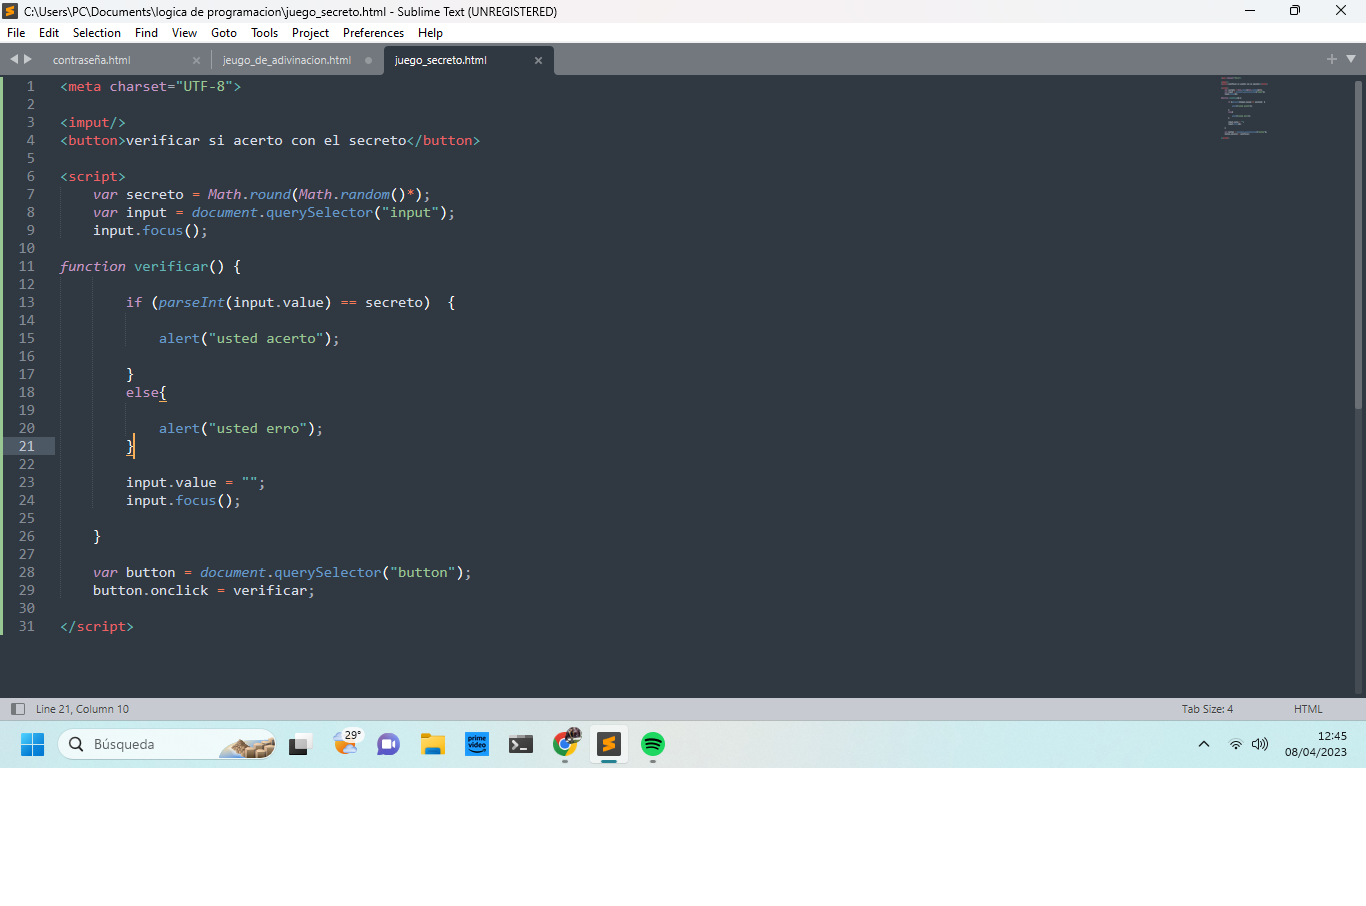Click unsaved dot on jeugo_de_adivinacion.html tab

[x=368, y=60]
